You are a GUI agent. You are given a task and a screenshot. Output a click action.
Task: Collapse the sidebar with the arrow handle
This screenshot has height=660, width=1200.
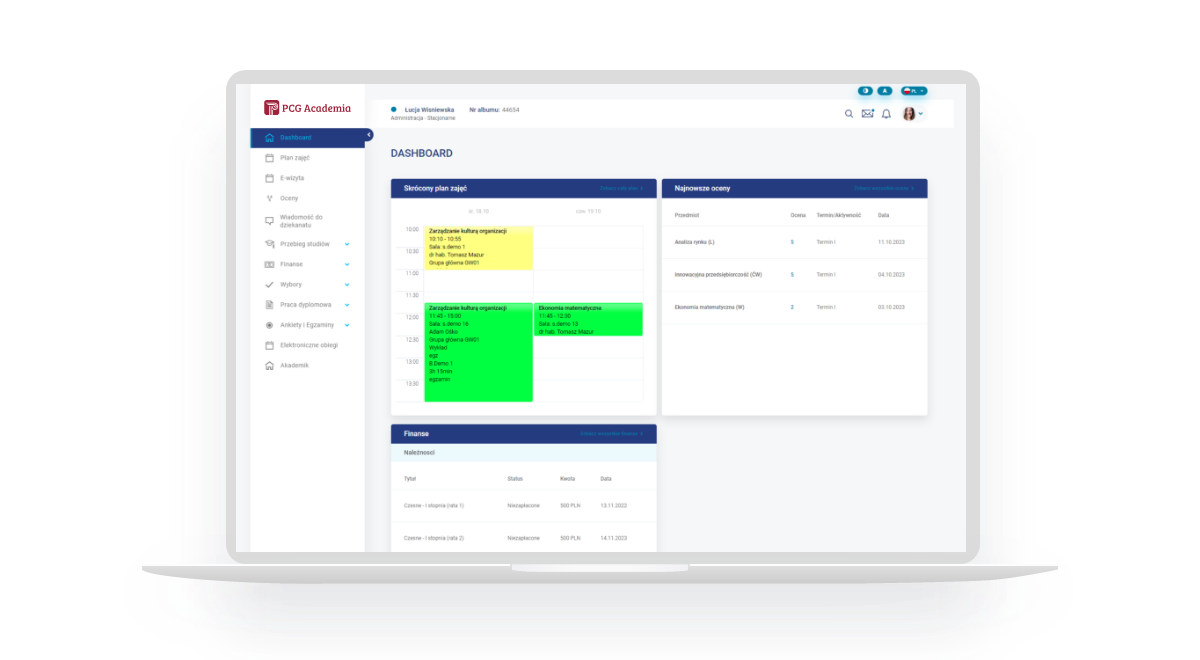coord(368,134)
